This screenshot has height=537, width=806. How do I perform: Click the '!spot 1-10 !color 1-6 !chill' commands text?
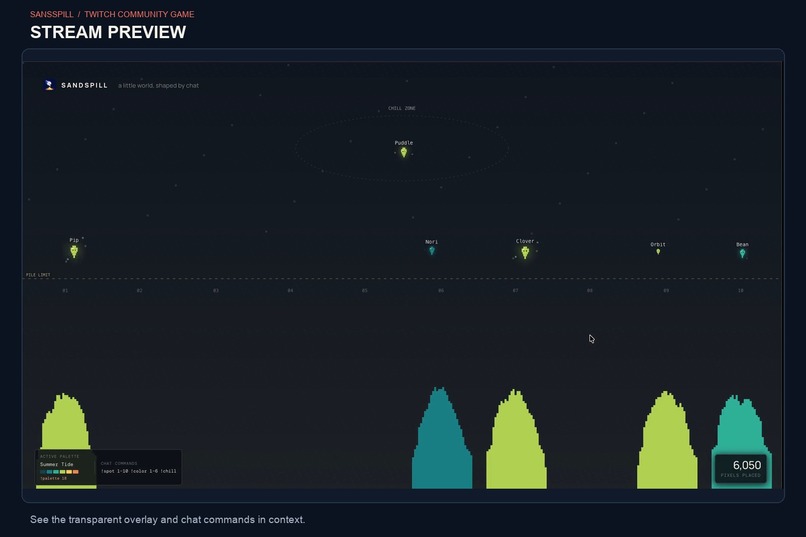(138, 471)
